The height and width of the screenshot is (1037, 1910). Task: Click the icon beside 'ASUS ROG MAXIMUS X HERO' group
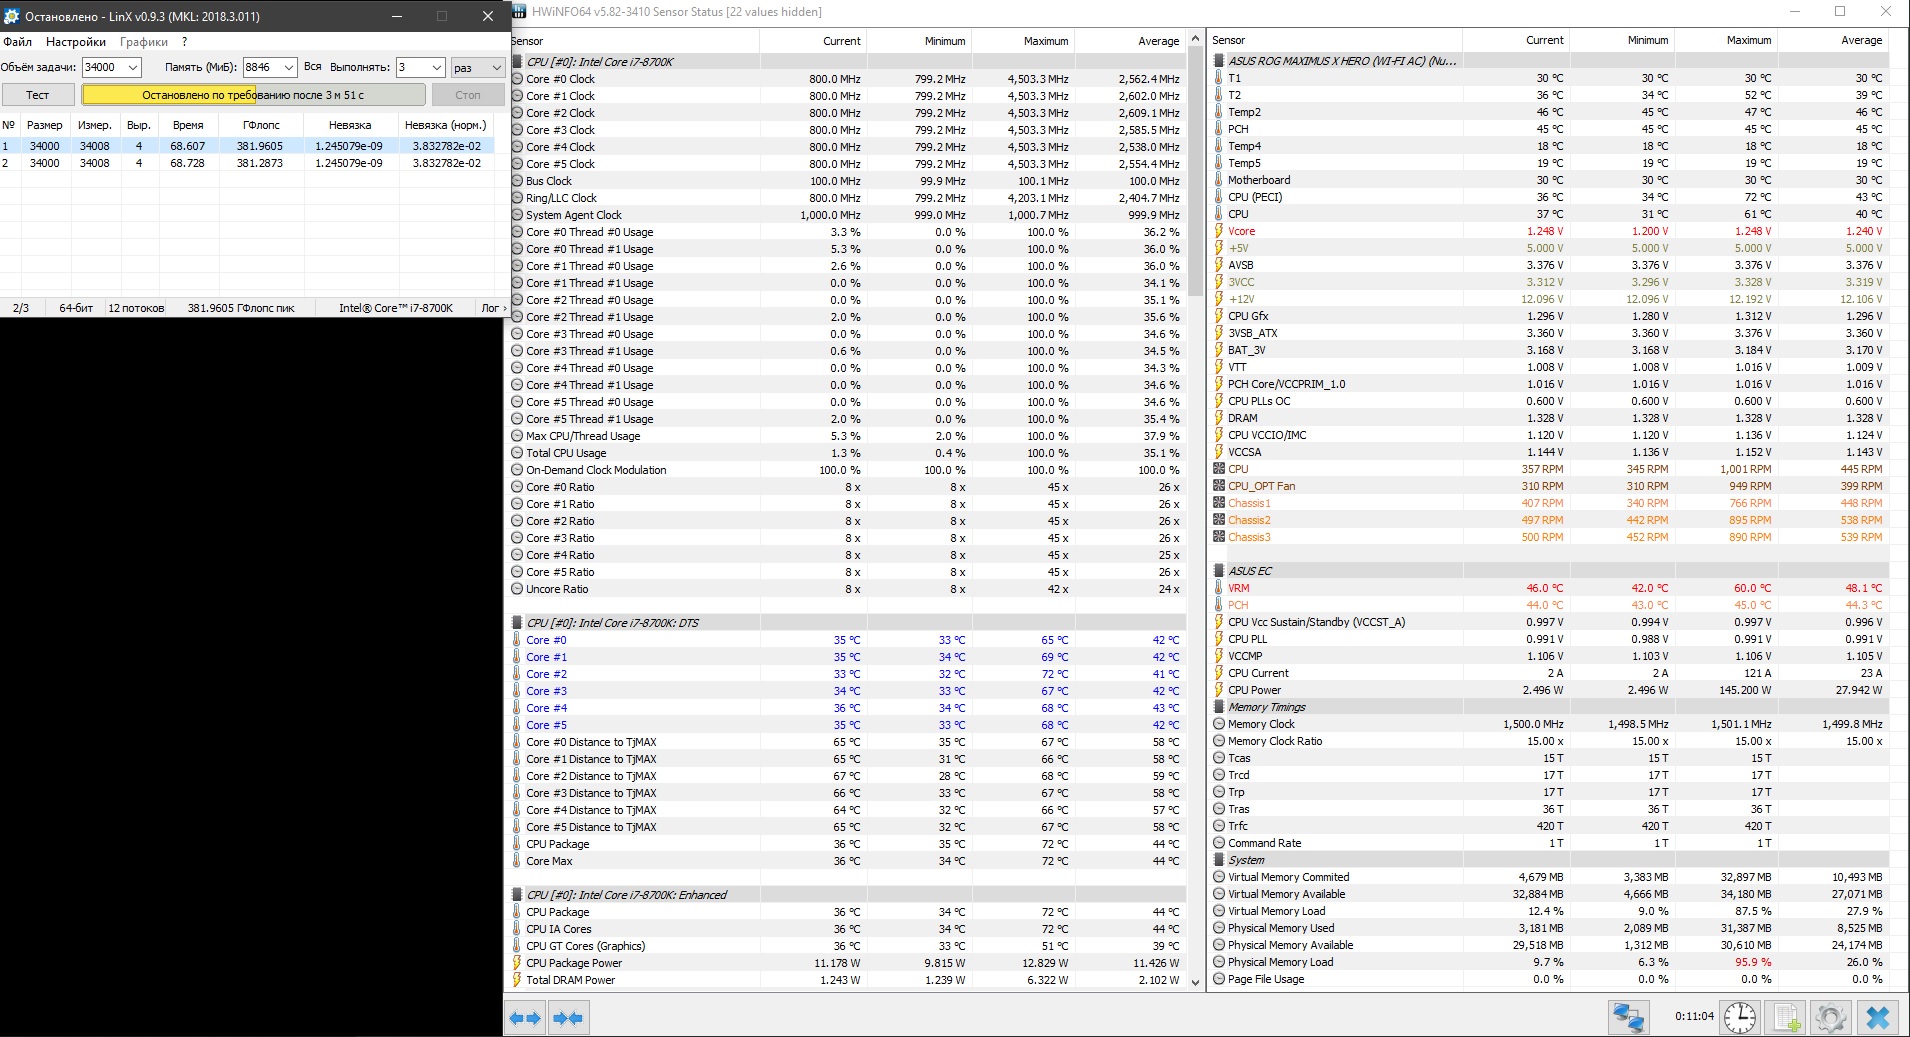1219,61
